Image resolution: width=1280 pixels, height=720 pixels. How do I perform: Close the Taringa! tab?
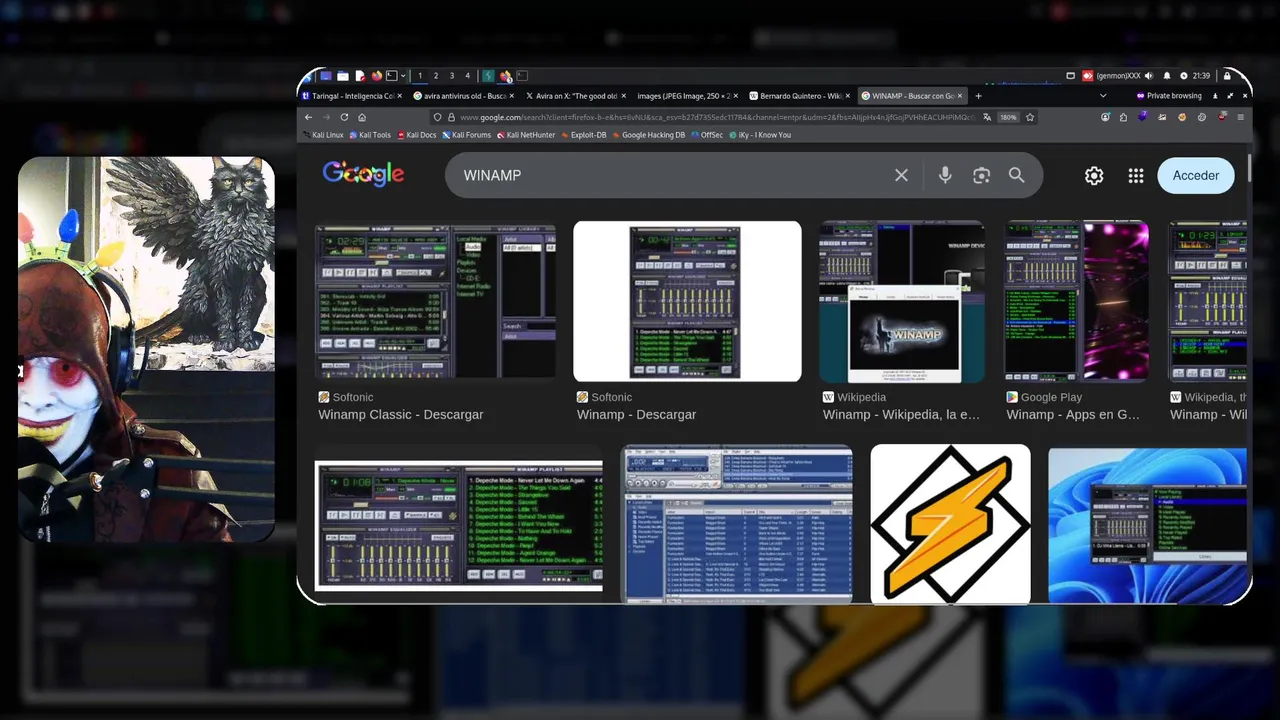point(400,96)
